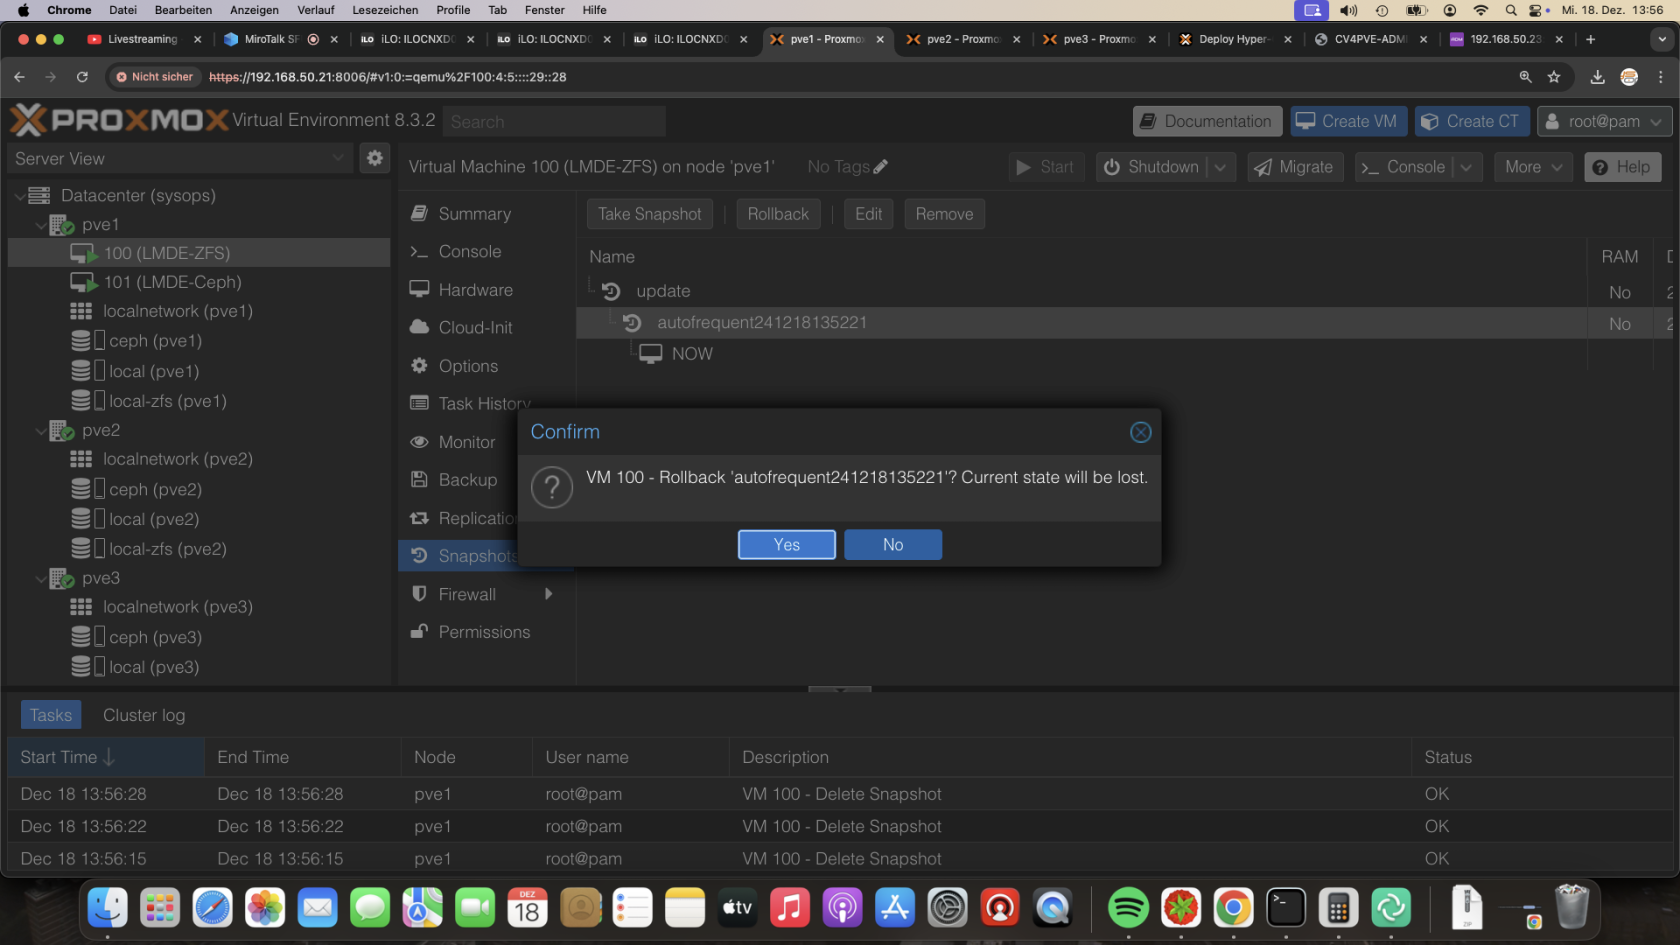Image resolution: width=1680 pixels, height=945 pixels.
Task: Open Finder from the Dock
Action: 107,908
